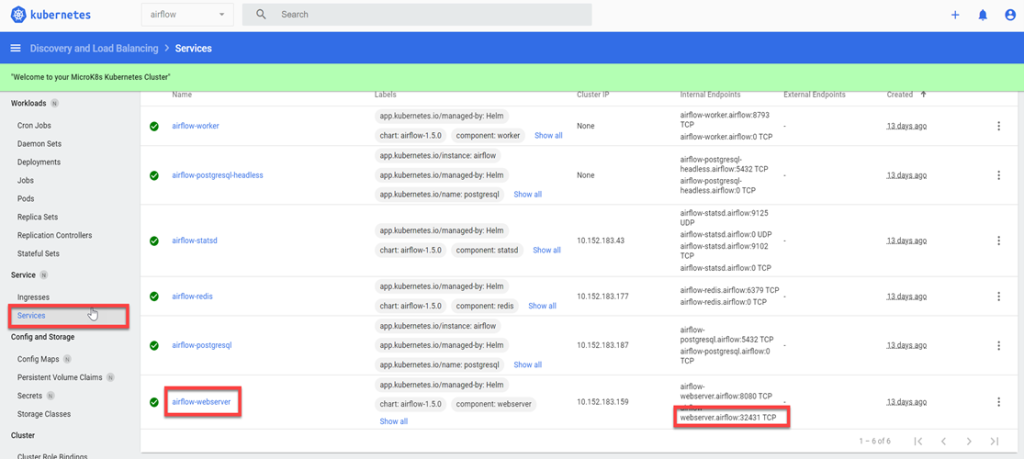
Task: Select Deployments in the sidebar
Action: [39, 162]
